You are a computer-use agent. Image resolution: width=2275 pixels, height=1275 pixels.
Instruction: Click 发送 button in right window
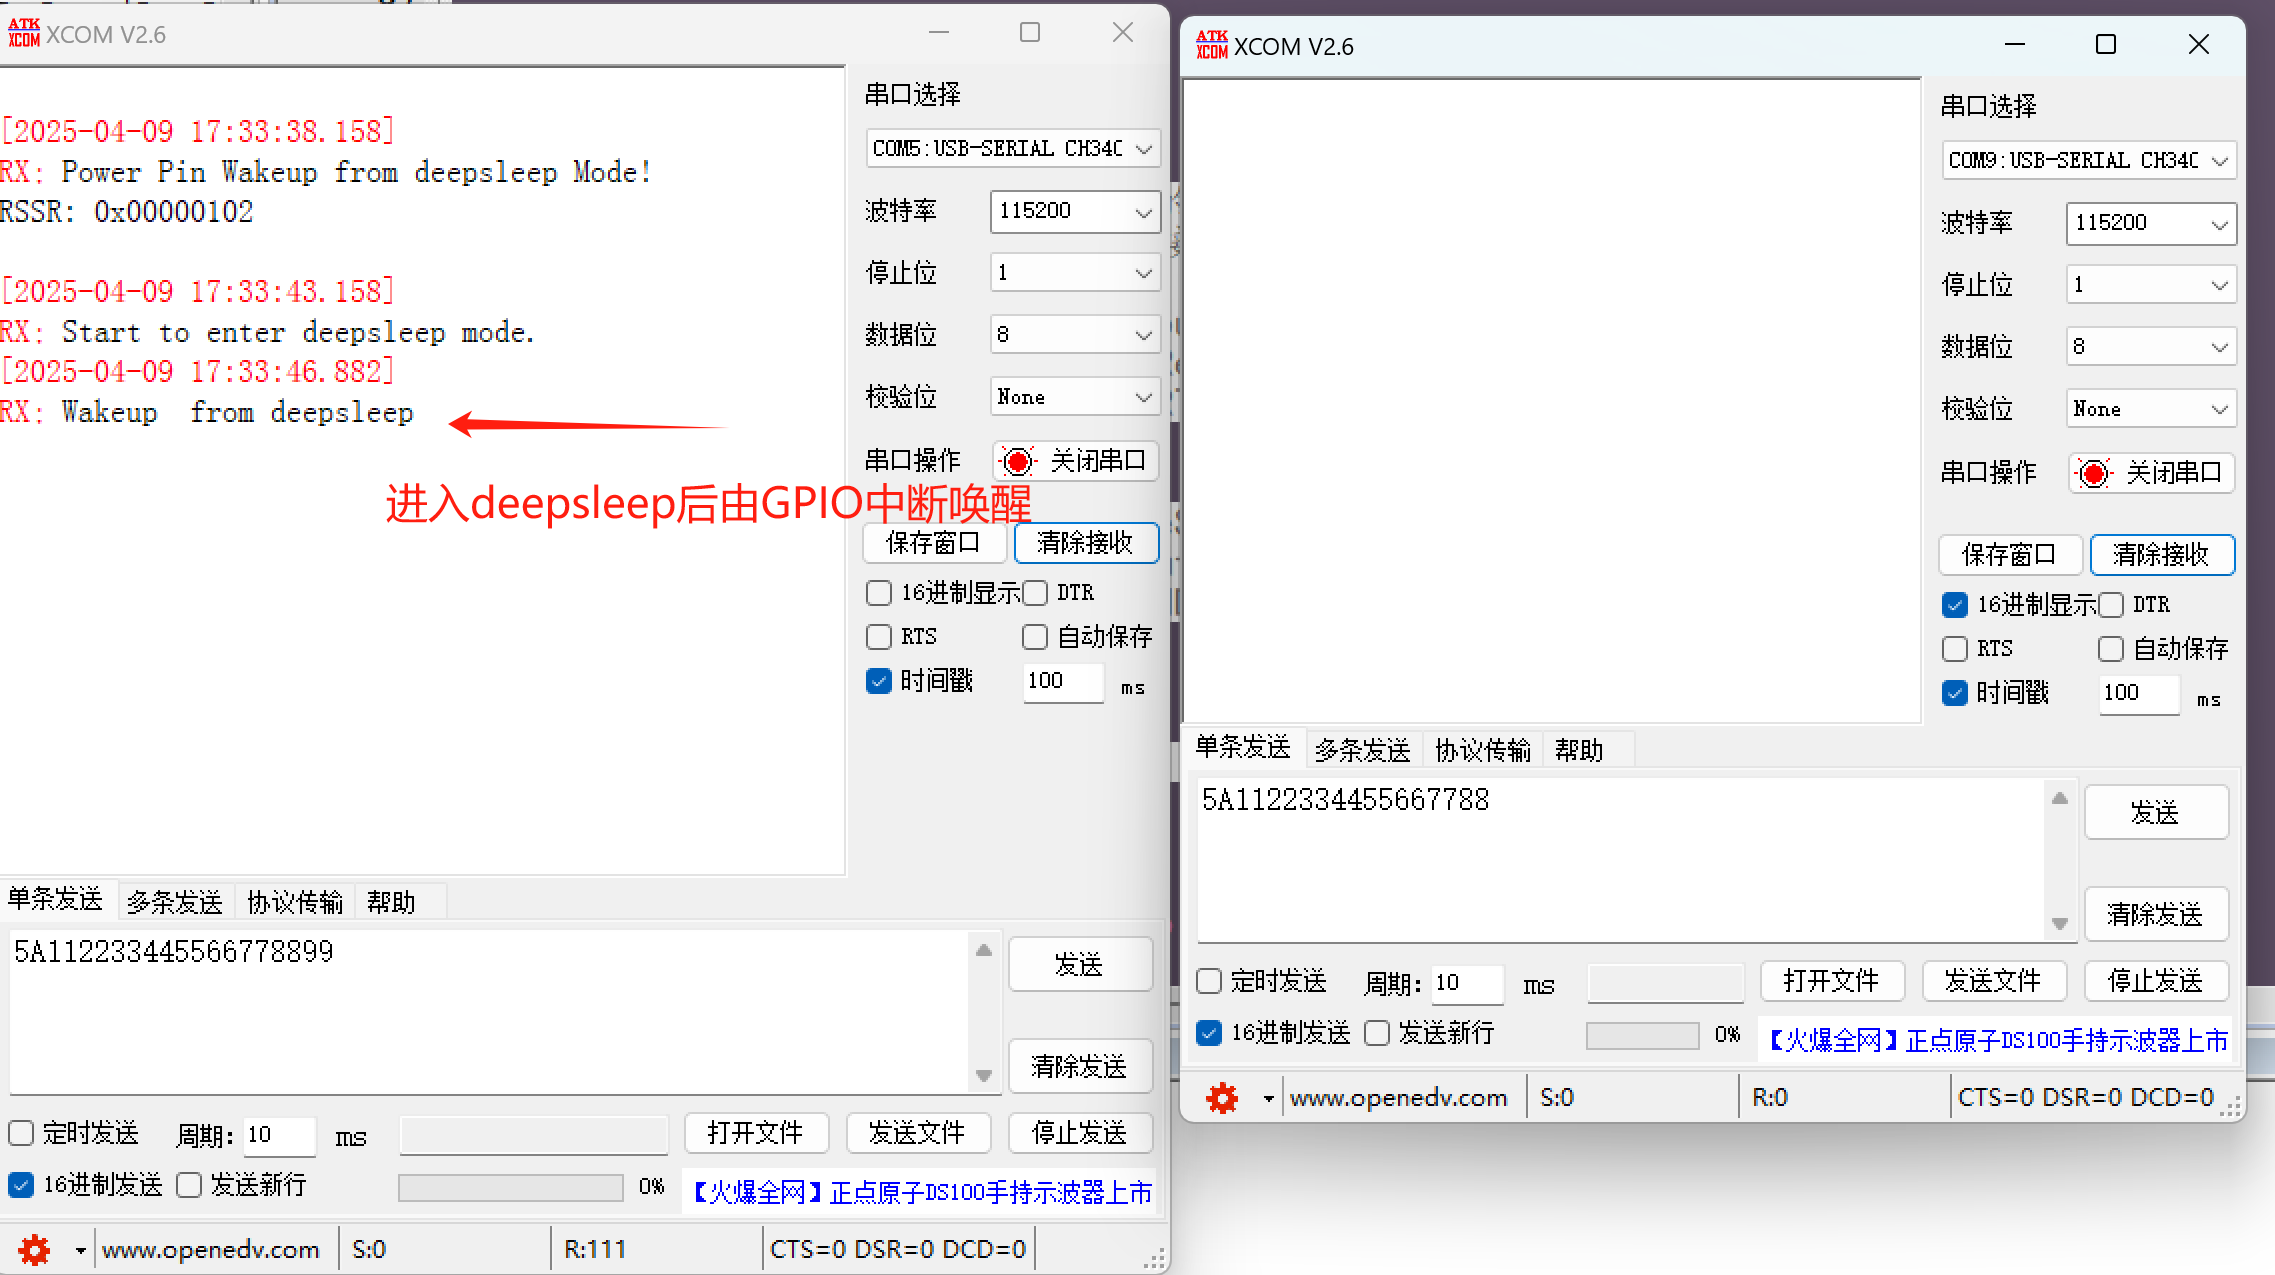point(2156,812)
